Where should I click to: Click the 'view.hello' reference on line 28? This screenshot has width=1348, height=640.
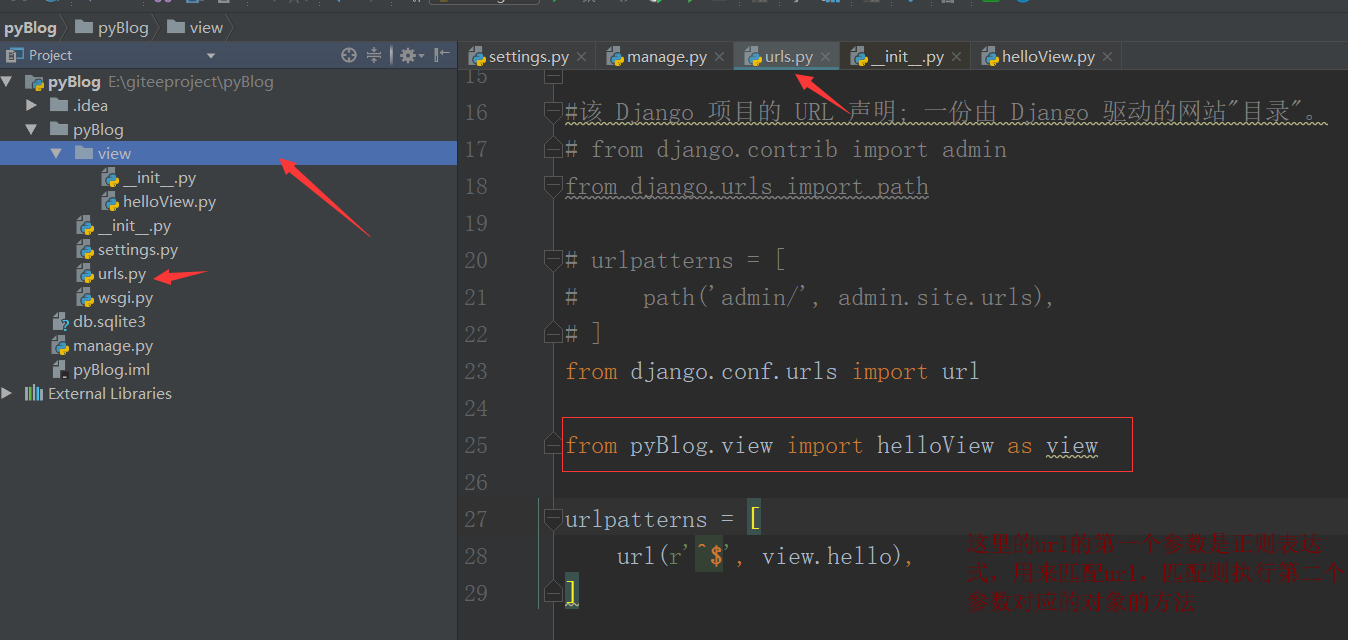click(833, 556)
